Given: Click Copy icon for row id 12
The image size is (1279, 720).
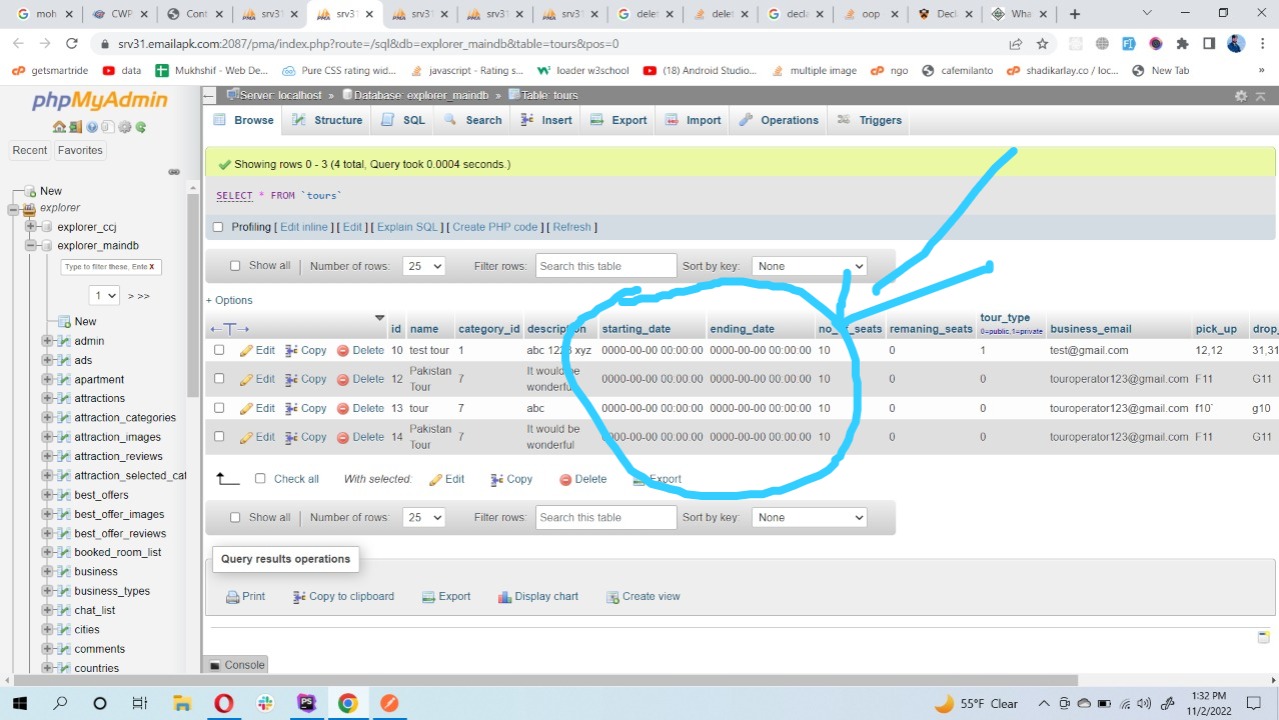Looking at the screenshot, I should coord(291,379).
